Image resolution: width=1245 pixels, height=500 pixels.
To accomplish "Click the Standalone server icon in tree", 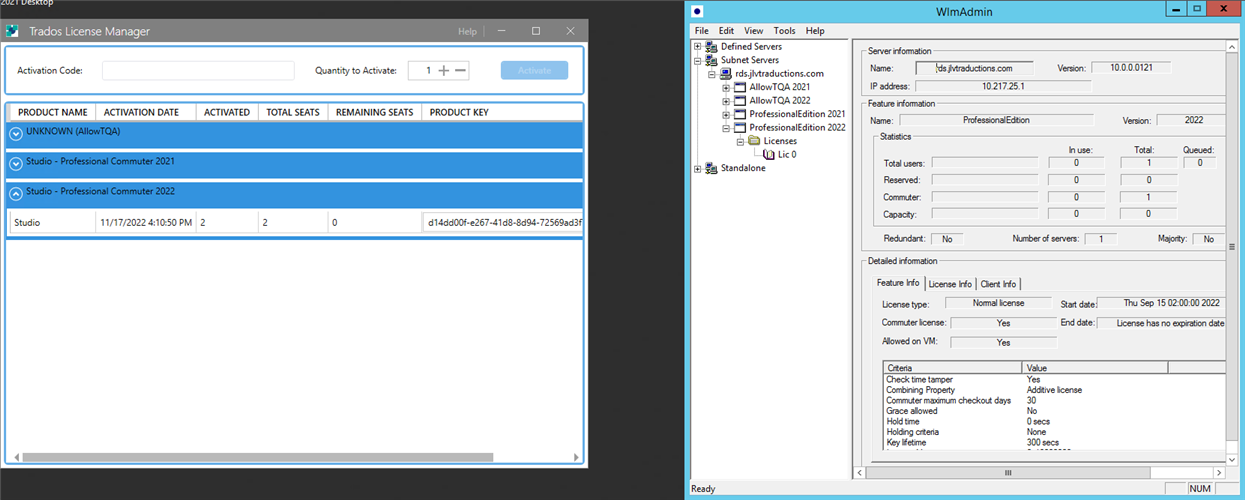I will coord(711,169).
